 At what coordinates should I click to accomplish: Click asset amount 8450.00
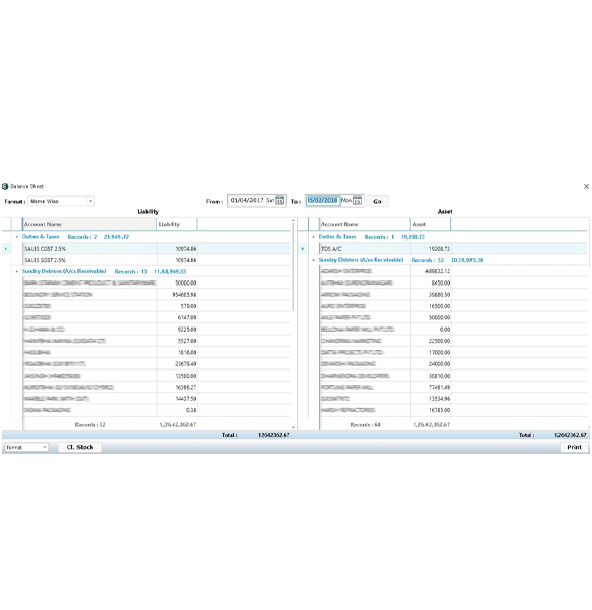click(x=441, y=283)
